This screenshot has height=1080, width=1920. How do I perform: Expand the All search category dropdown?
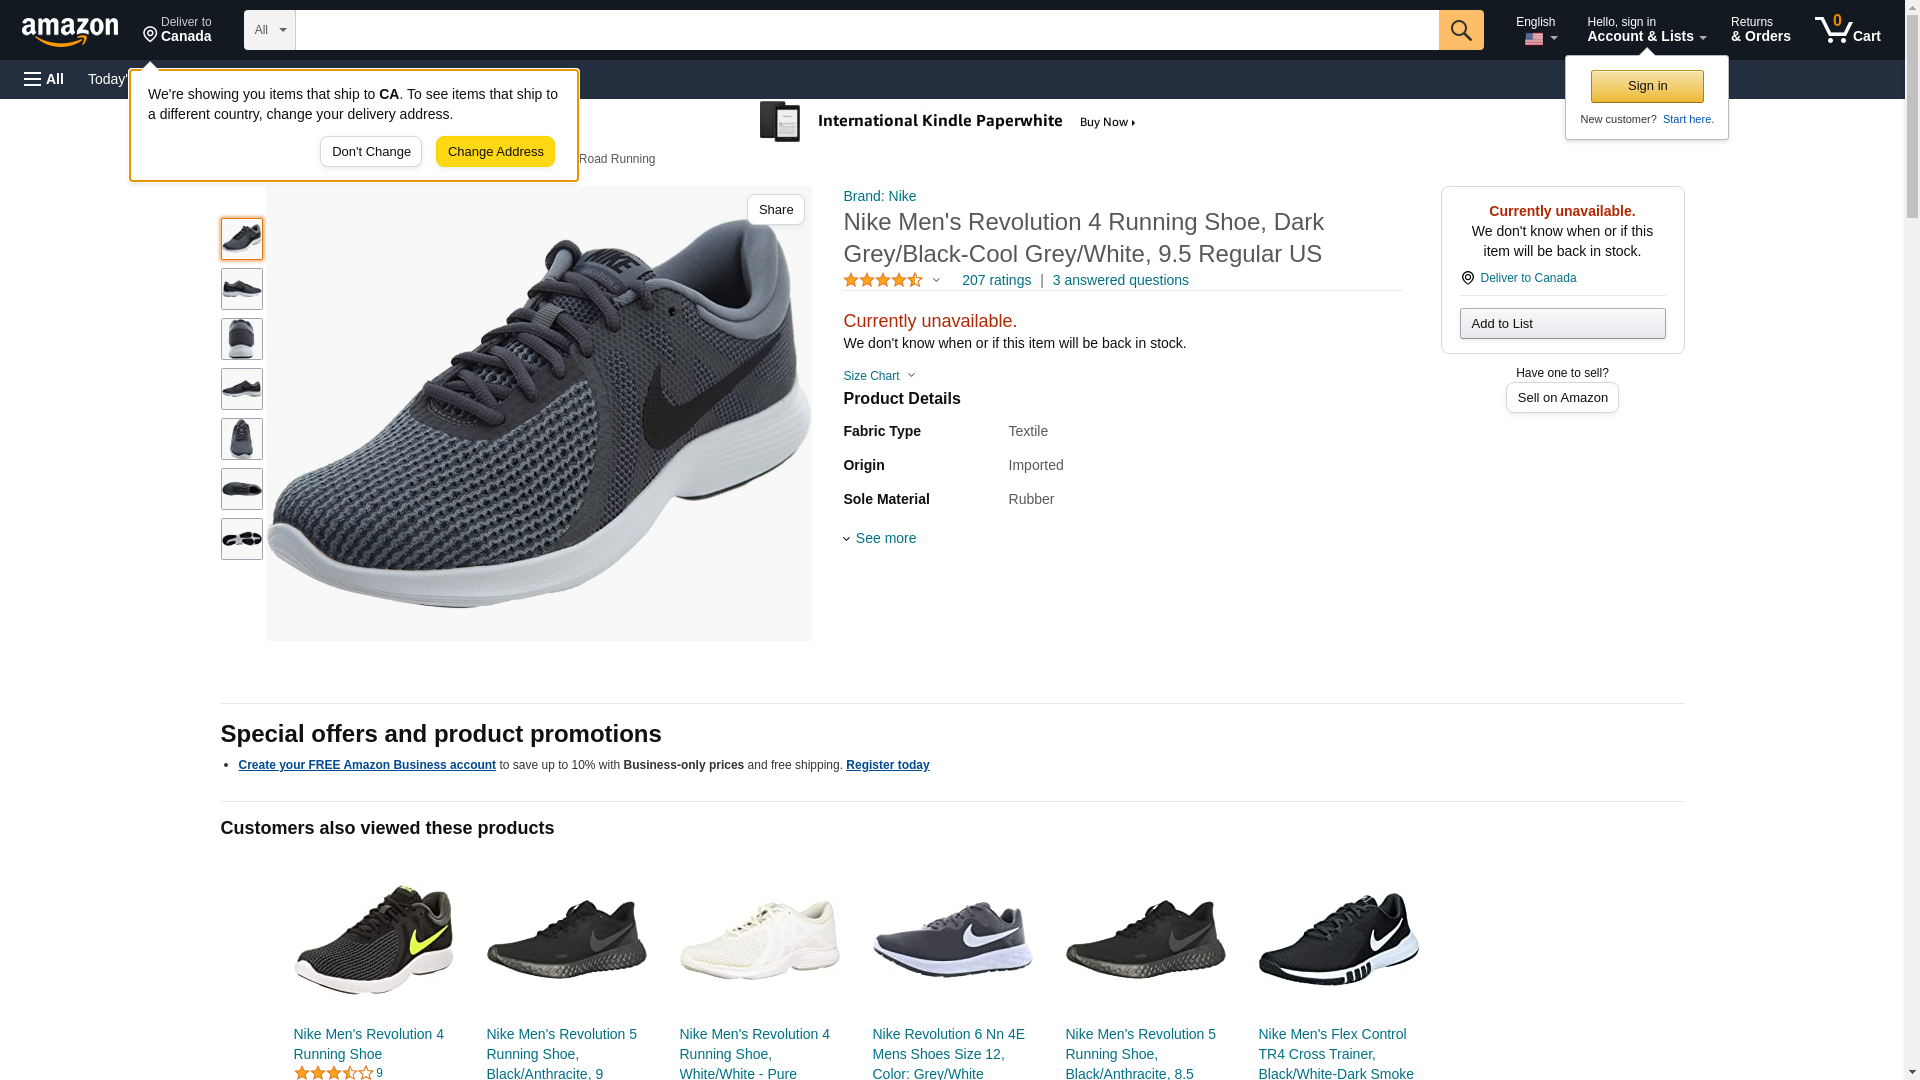click(x=269, y=30)
